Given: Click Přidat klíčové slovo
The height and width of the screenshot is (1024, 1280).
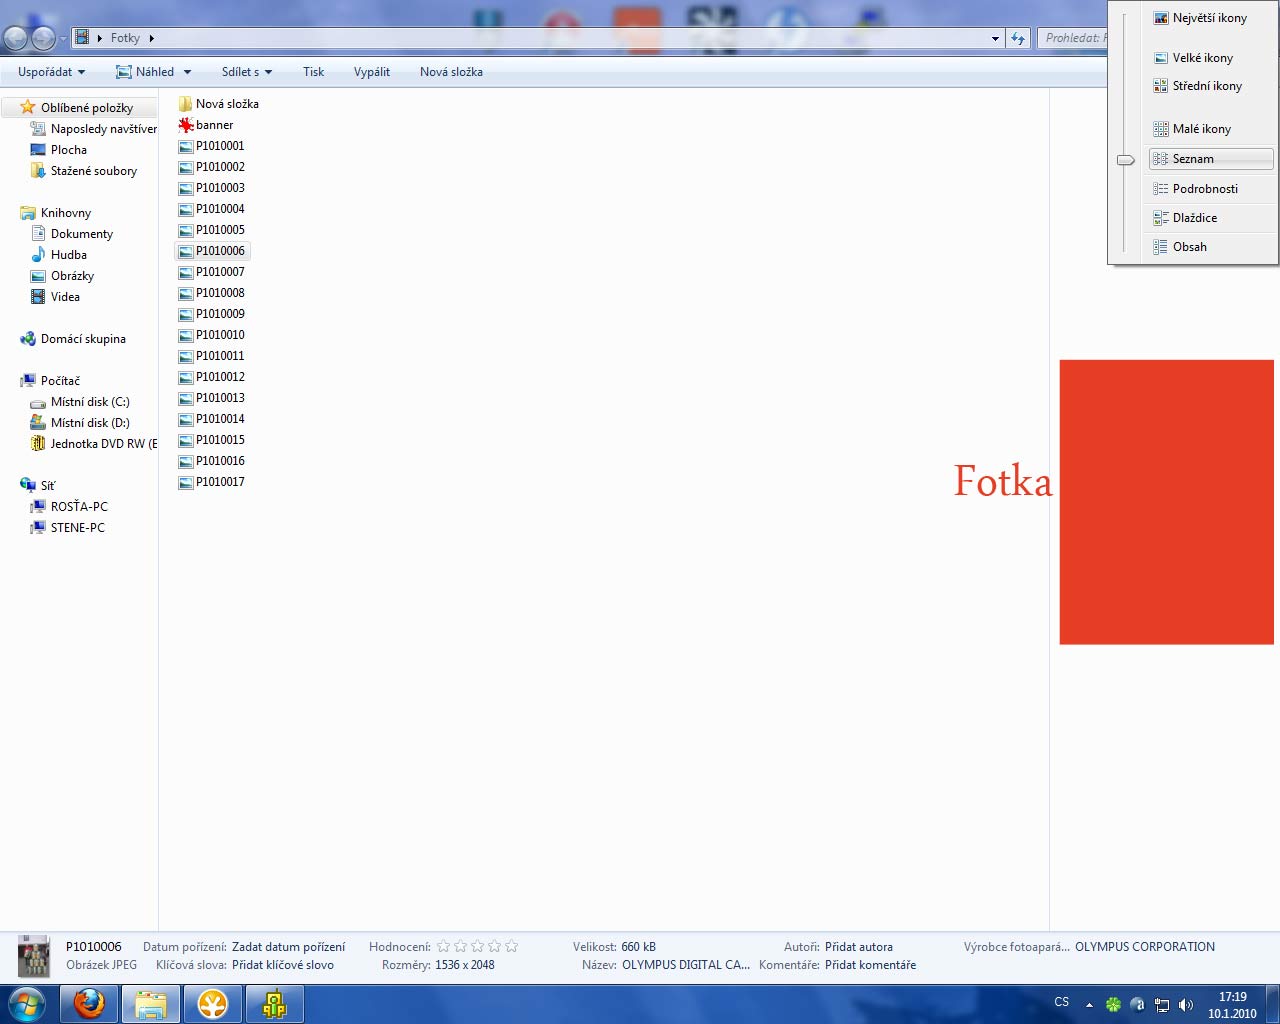Looking at the screenshot, I should pyautogui.click(x=283, y=965).
